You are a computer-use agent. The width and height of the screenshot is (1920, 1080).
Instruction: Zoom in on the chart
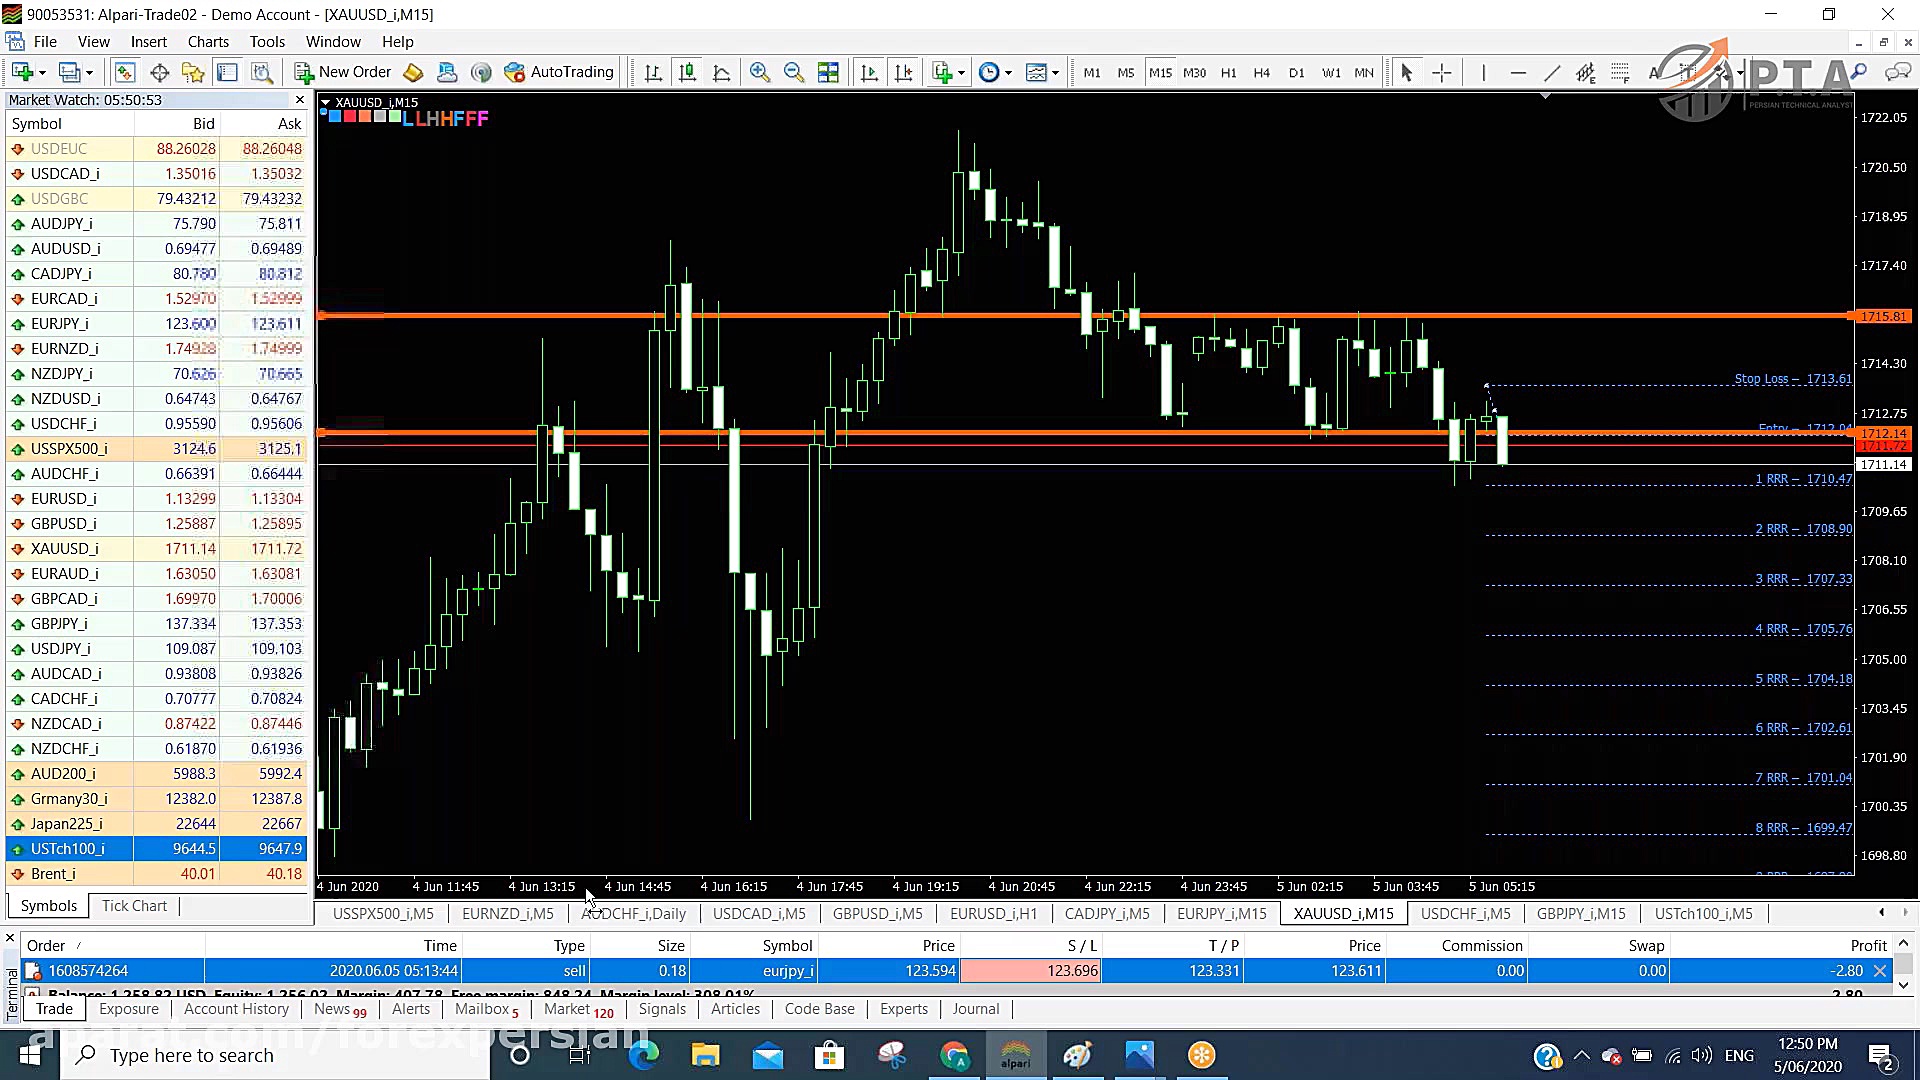click(760, 71)
